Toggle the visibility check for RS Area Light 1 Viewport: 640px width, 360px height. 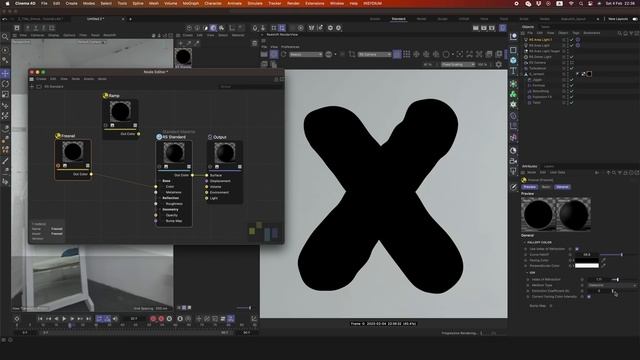(x=571, y=40)
